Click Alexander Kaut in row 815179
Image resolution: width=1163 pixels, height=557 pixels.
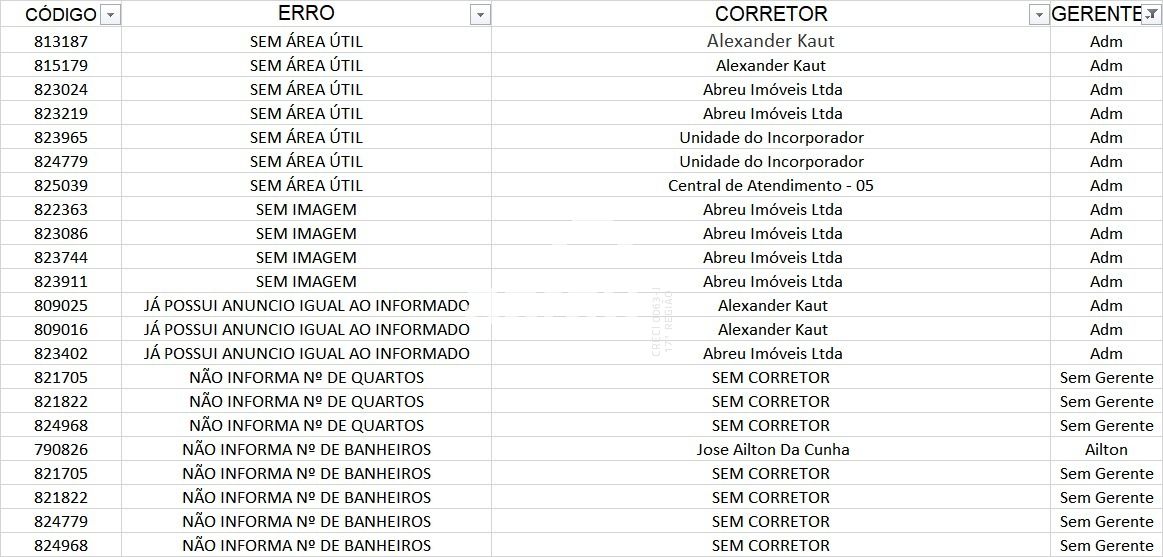click(x=771, y=65)
